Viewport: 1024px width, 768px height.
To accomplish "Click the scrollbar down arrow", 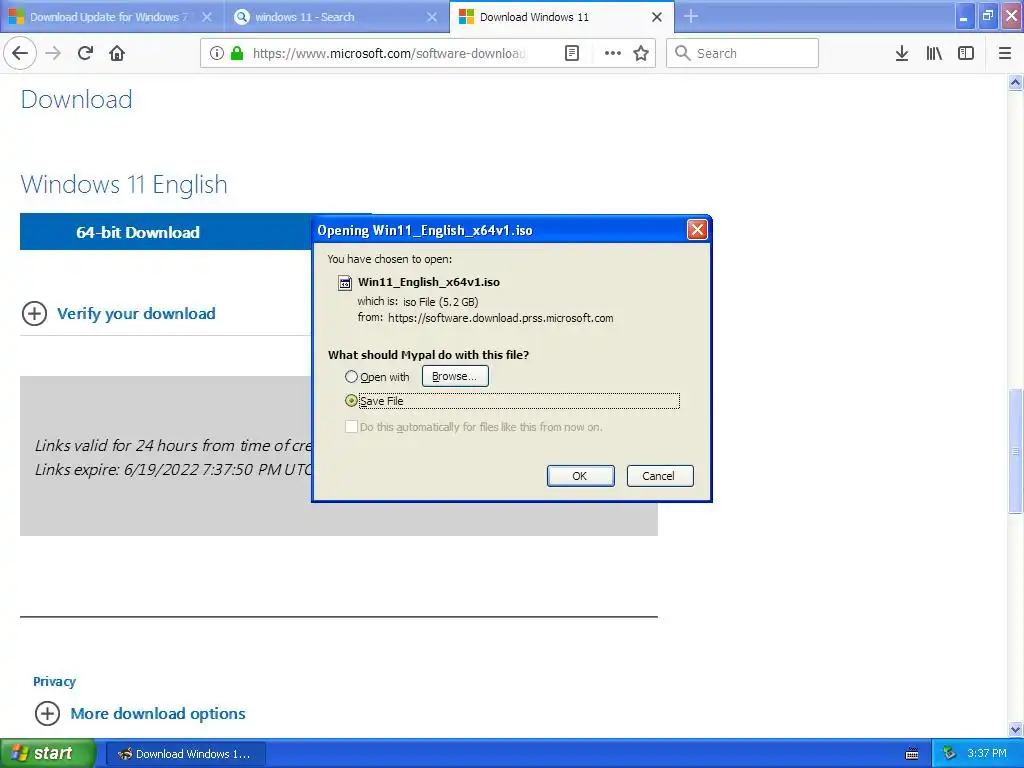I will click(1016, 729).
